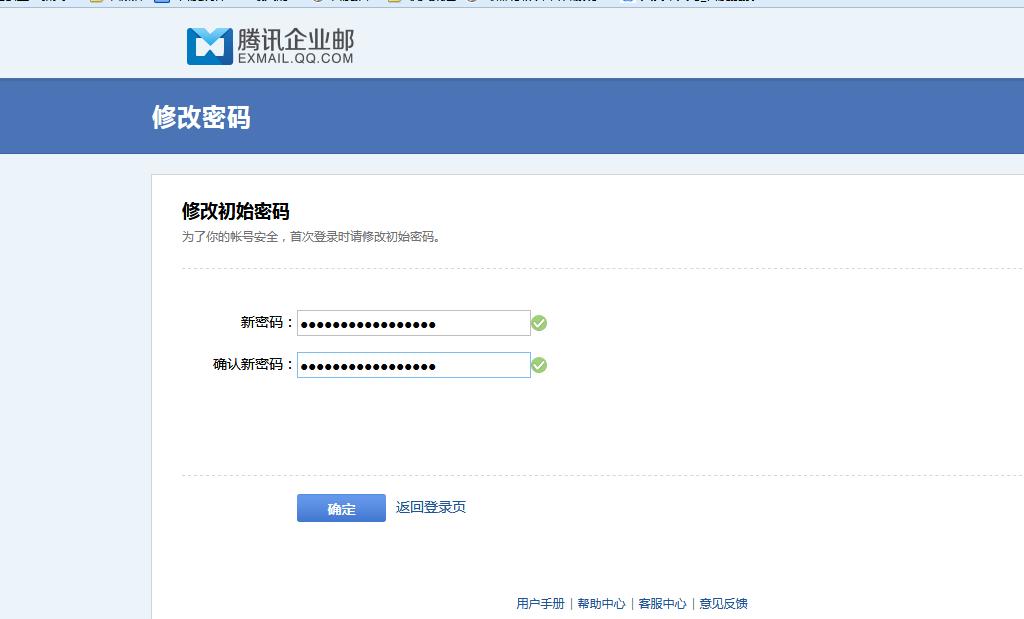Open the 返回登录页 link

pos(430,507)
